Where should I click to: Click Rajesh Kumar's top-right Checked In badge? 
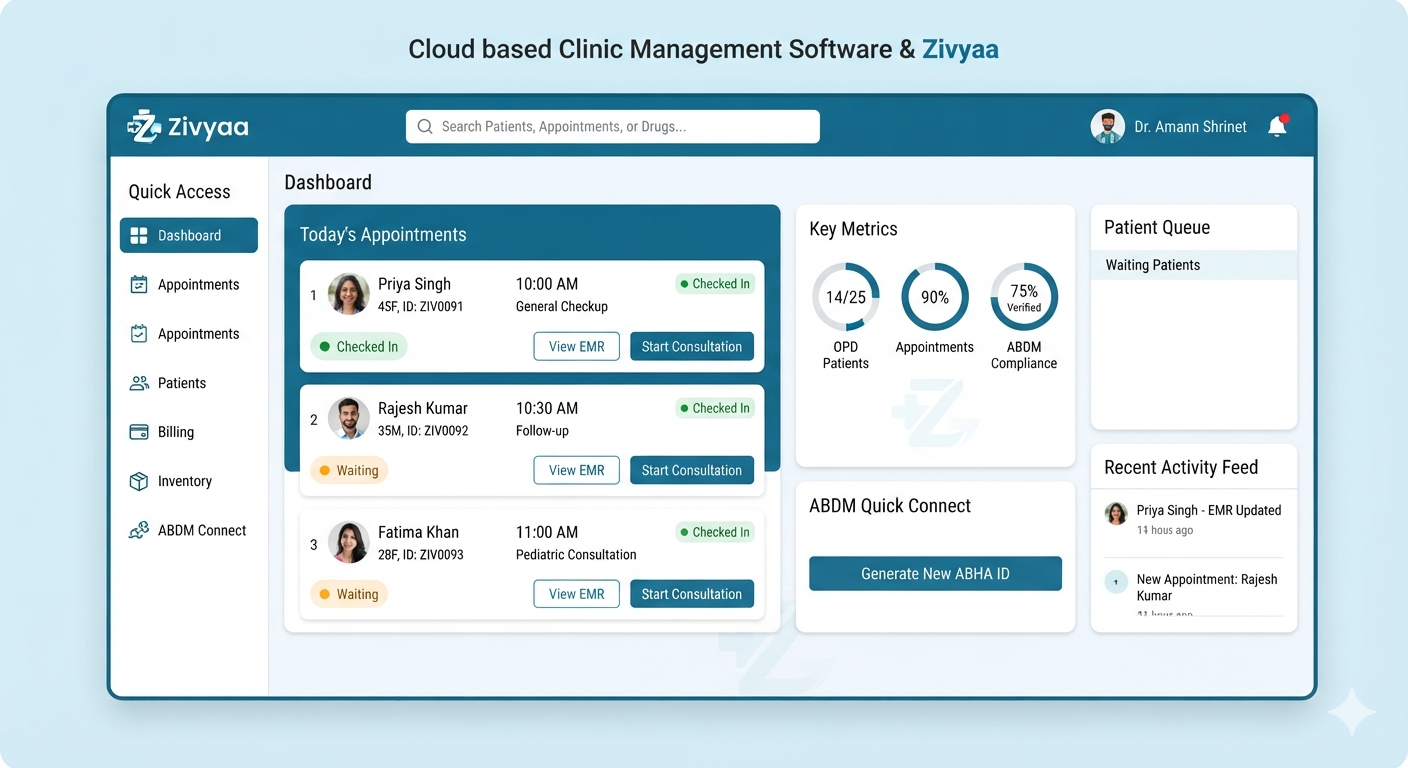pyautogui.click(x=714, y=408)
